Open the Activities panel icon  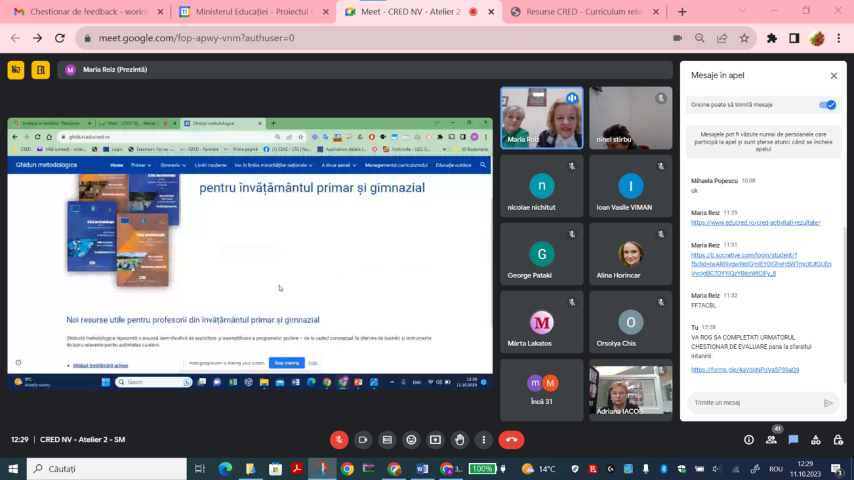pos(815,439)
